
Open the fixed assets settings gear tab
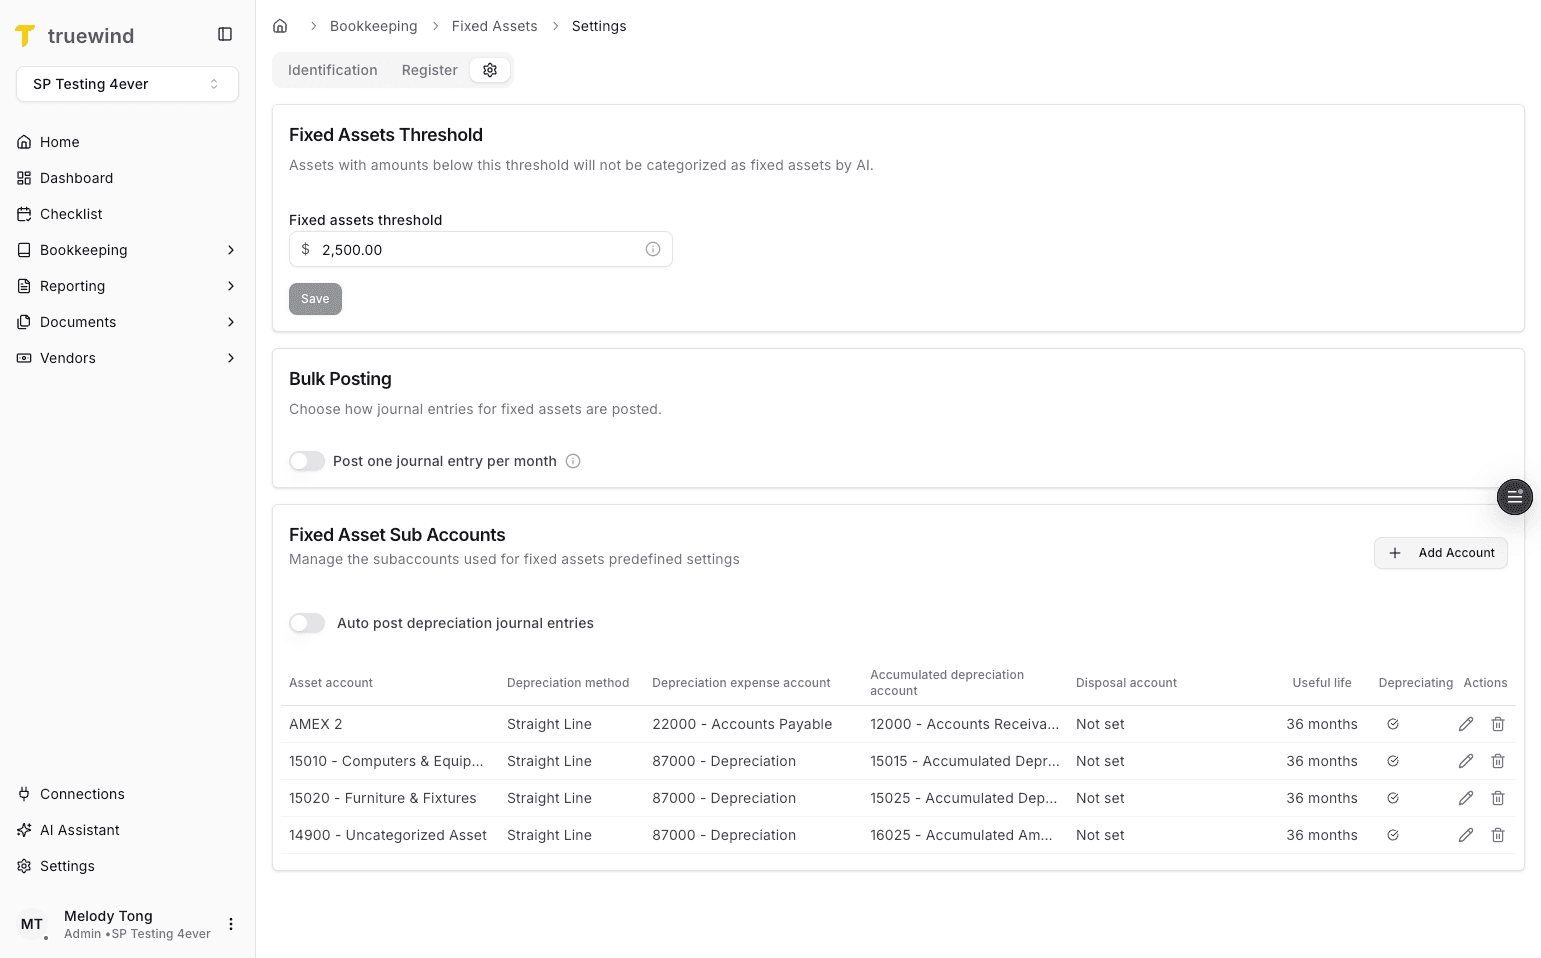[x=490, y=69]
